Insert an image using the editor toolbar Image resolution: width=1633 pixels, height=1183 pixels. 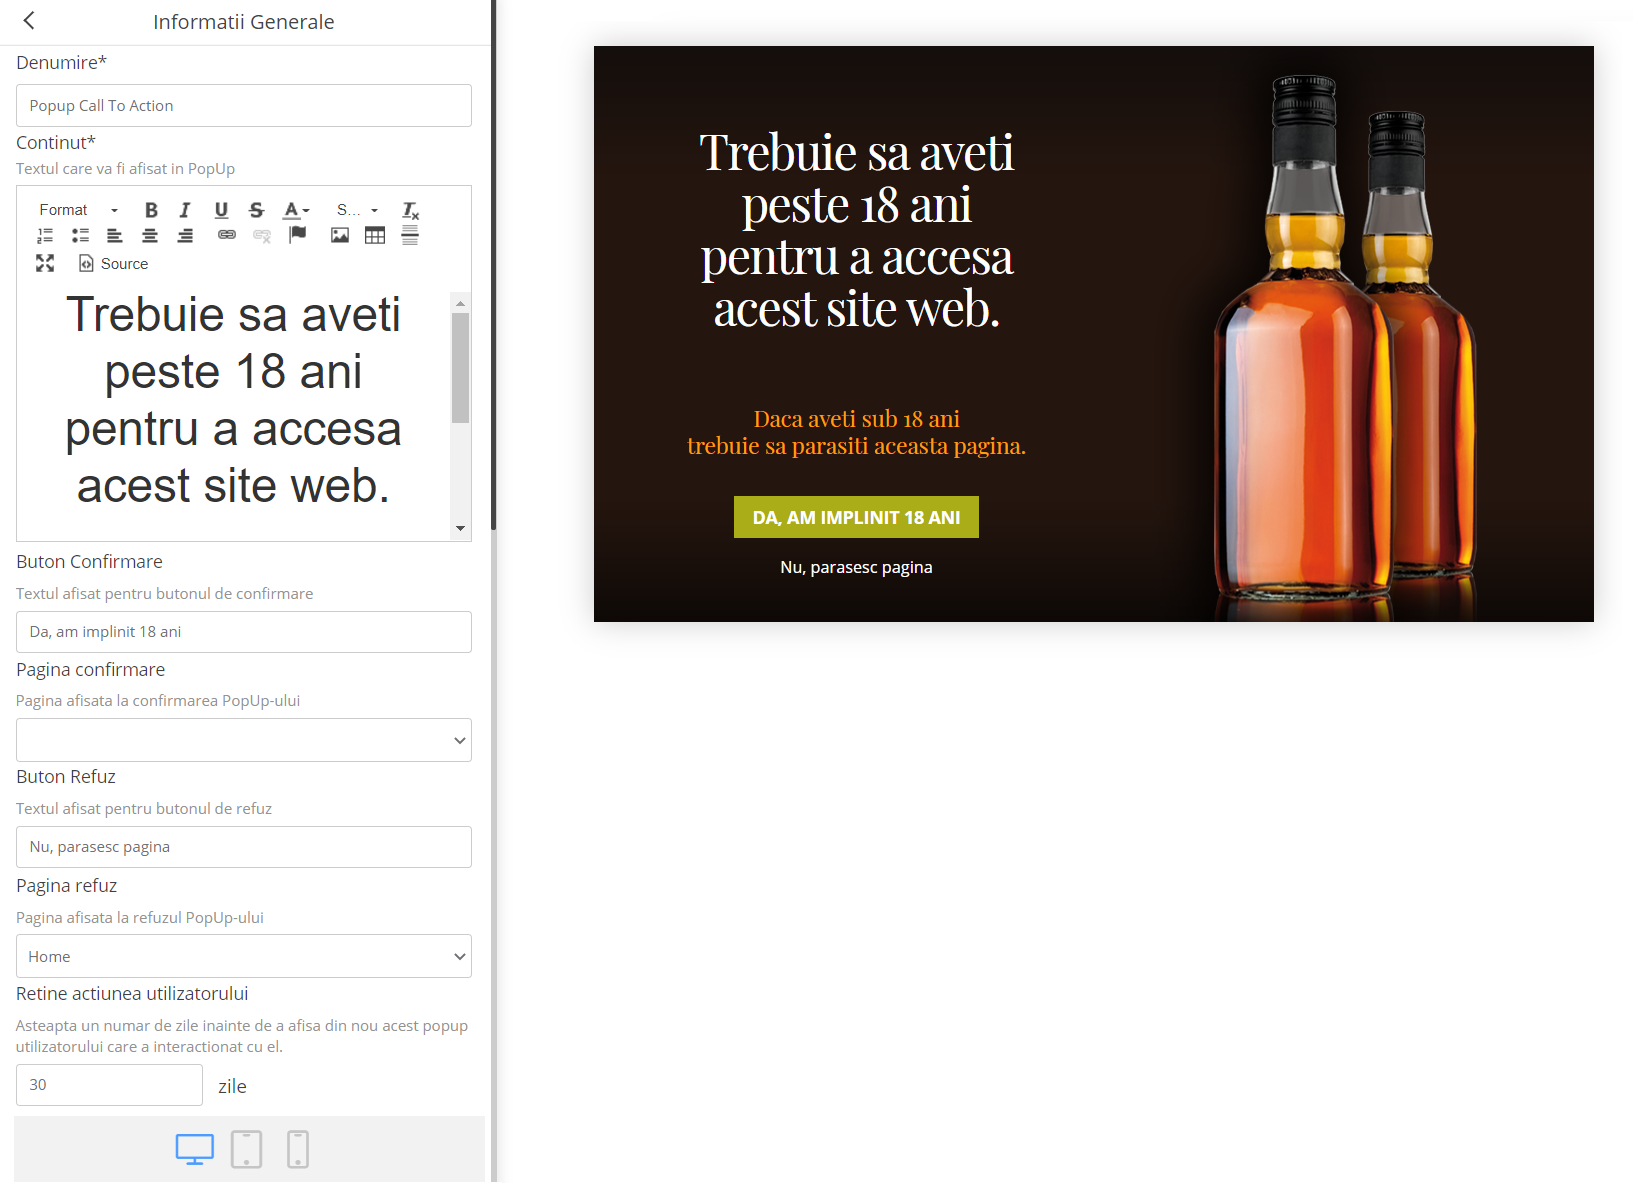coord(340,236)
